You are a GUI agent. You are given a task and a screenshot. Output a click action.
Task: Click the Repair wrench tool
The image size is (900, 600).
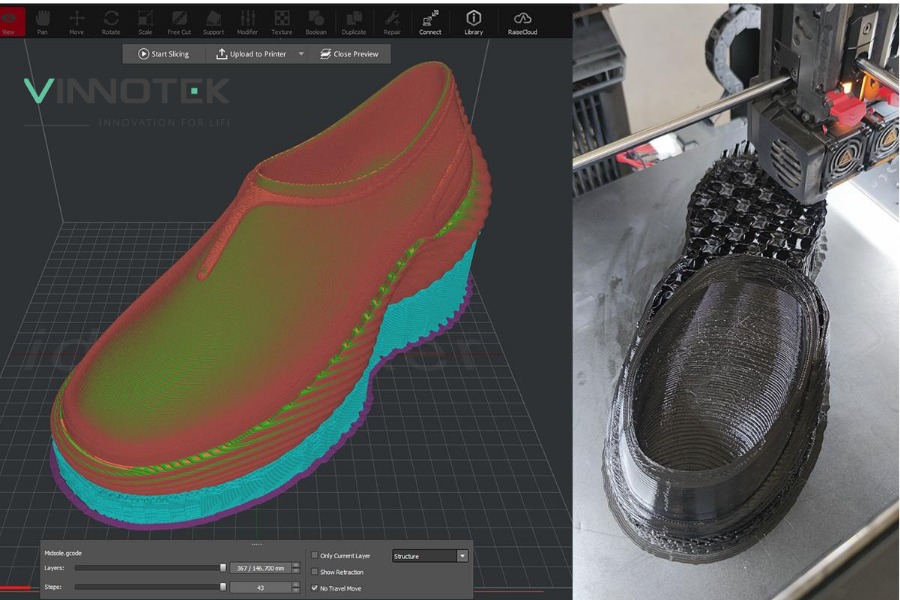pyautogui.click(x=392, y=22)
